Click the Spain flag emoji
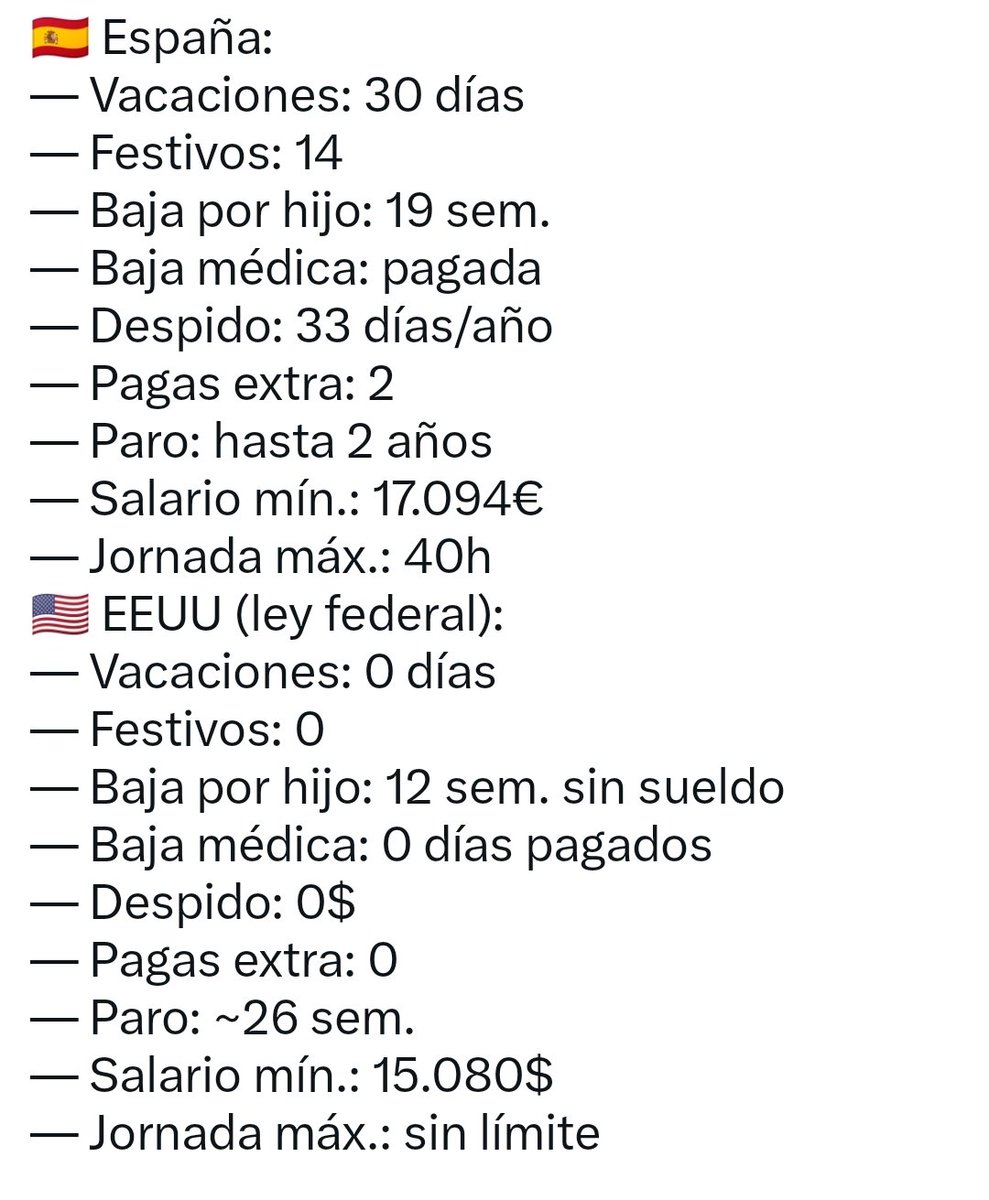 (x=61, y=41)
